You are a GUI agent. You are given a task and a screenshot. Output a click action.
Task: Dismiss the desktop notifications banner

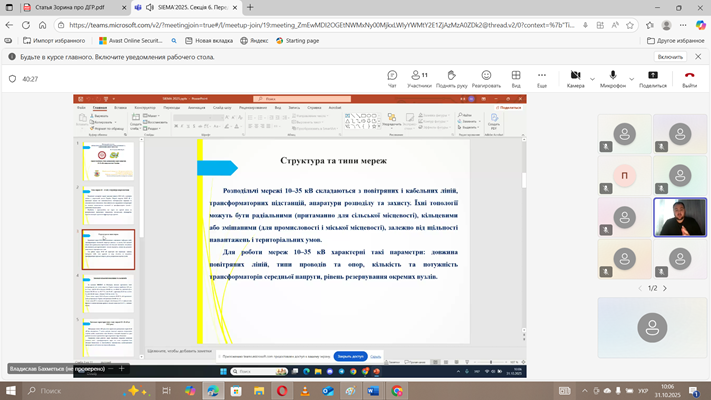(698, 57)
